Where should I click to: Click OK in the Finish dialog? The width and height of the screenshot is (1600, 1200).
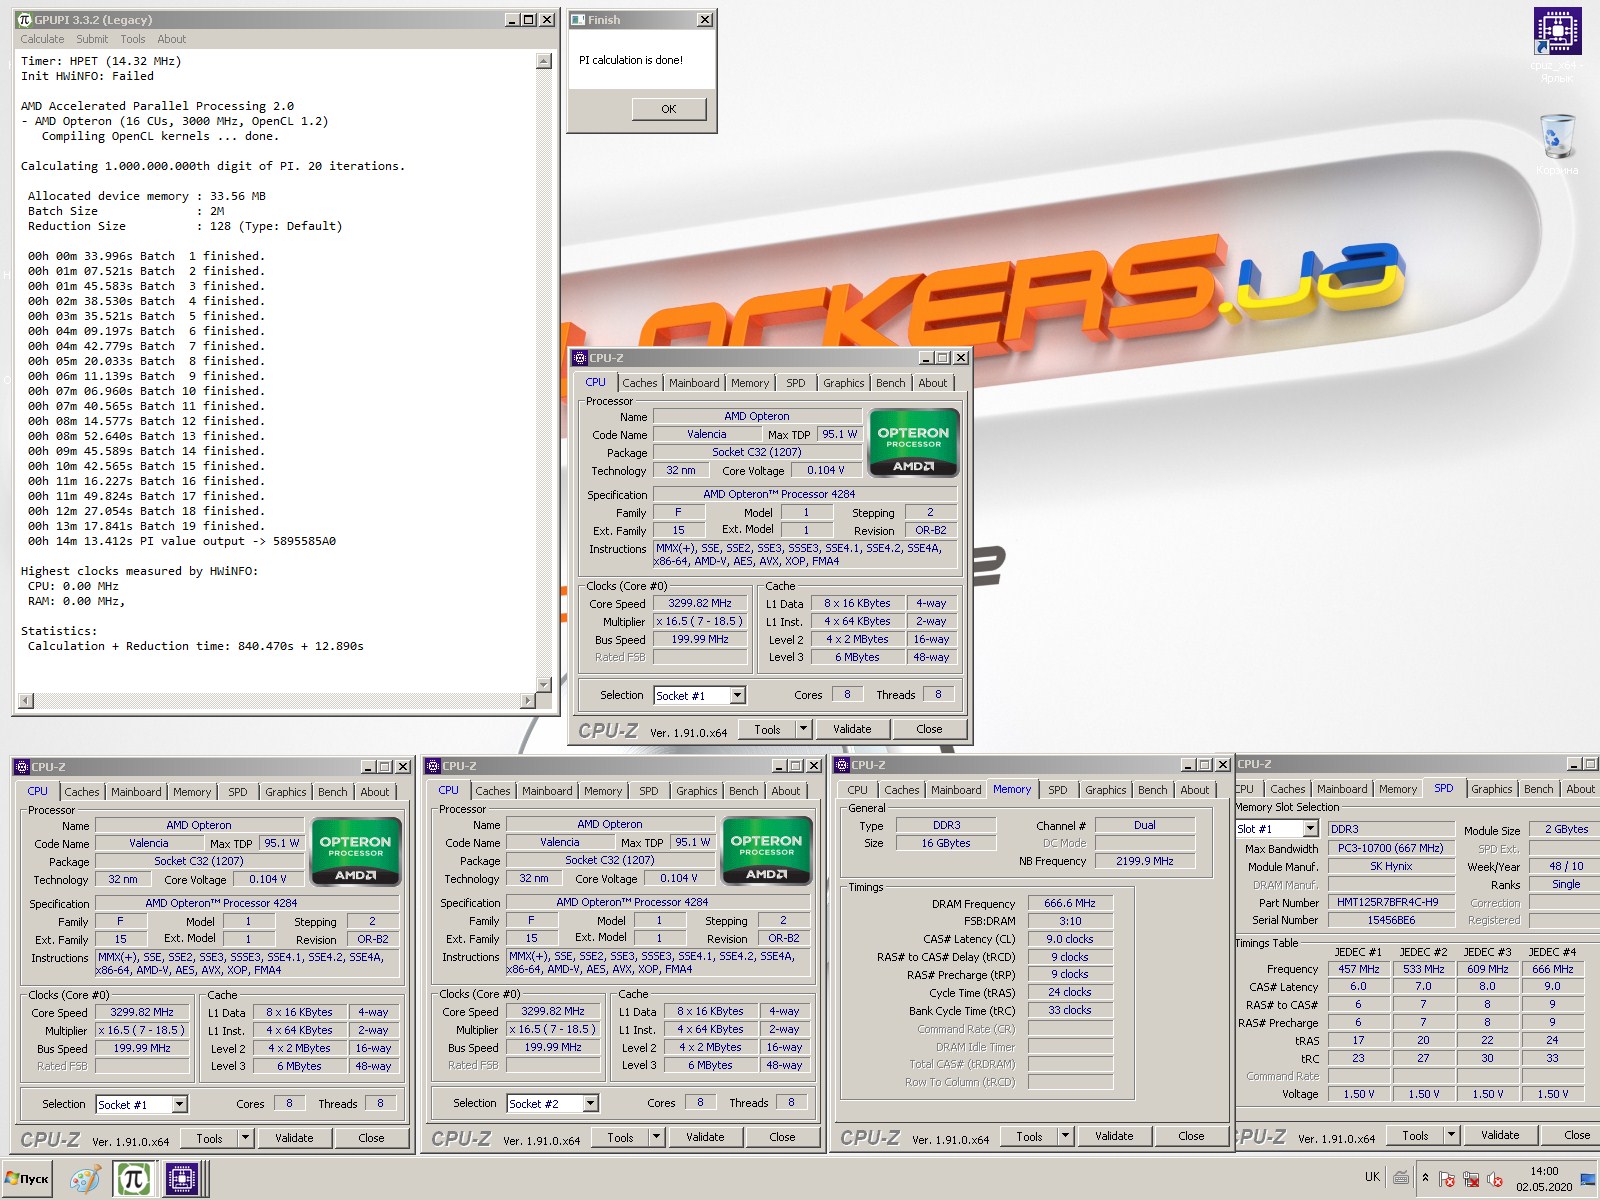669,109
